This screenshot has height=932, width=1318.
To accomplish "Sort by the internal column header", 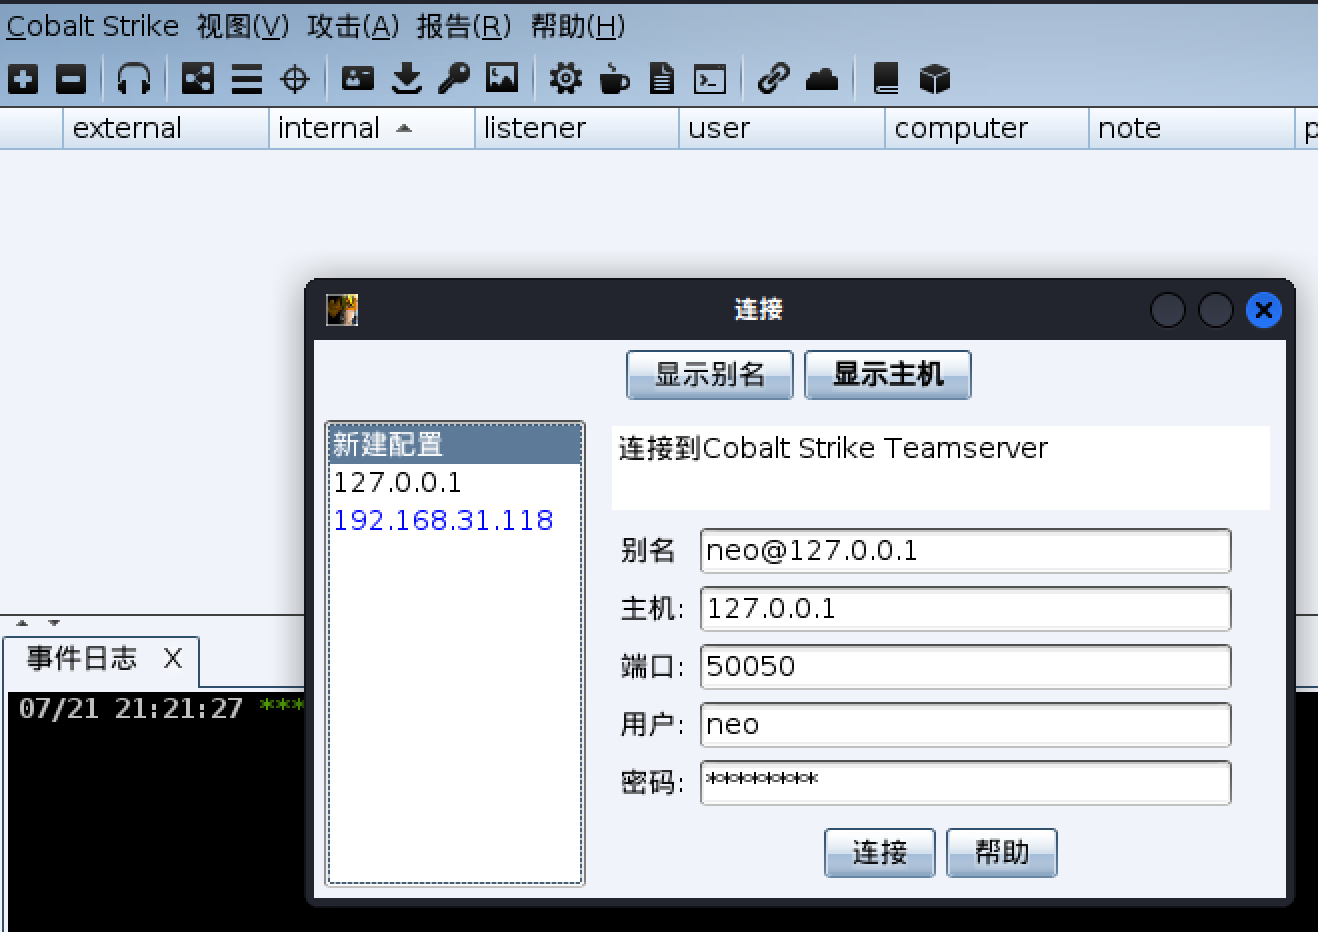I will click(x=372, y=129).
